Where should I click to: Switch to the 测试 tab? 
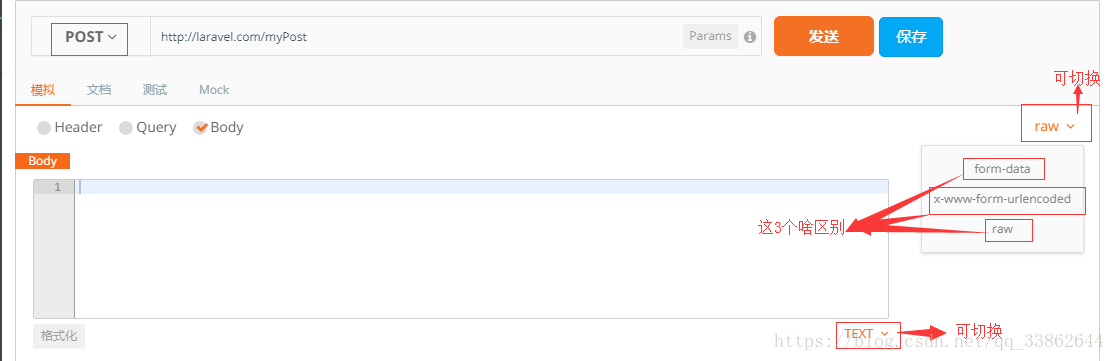click(x=154, y=90)
